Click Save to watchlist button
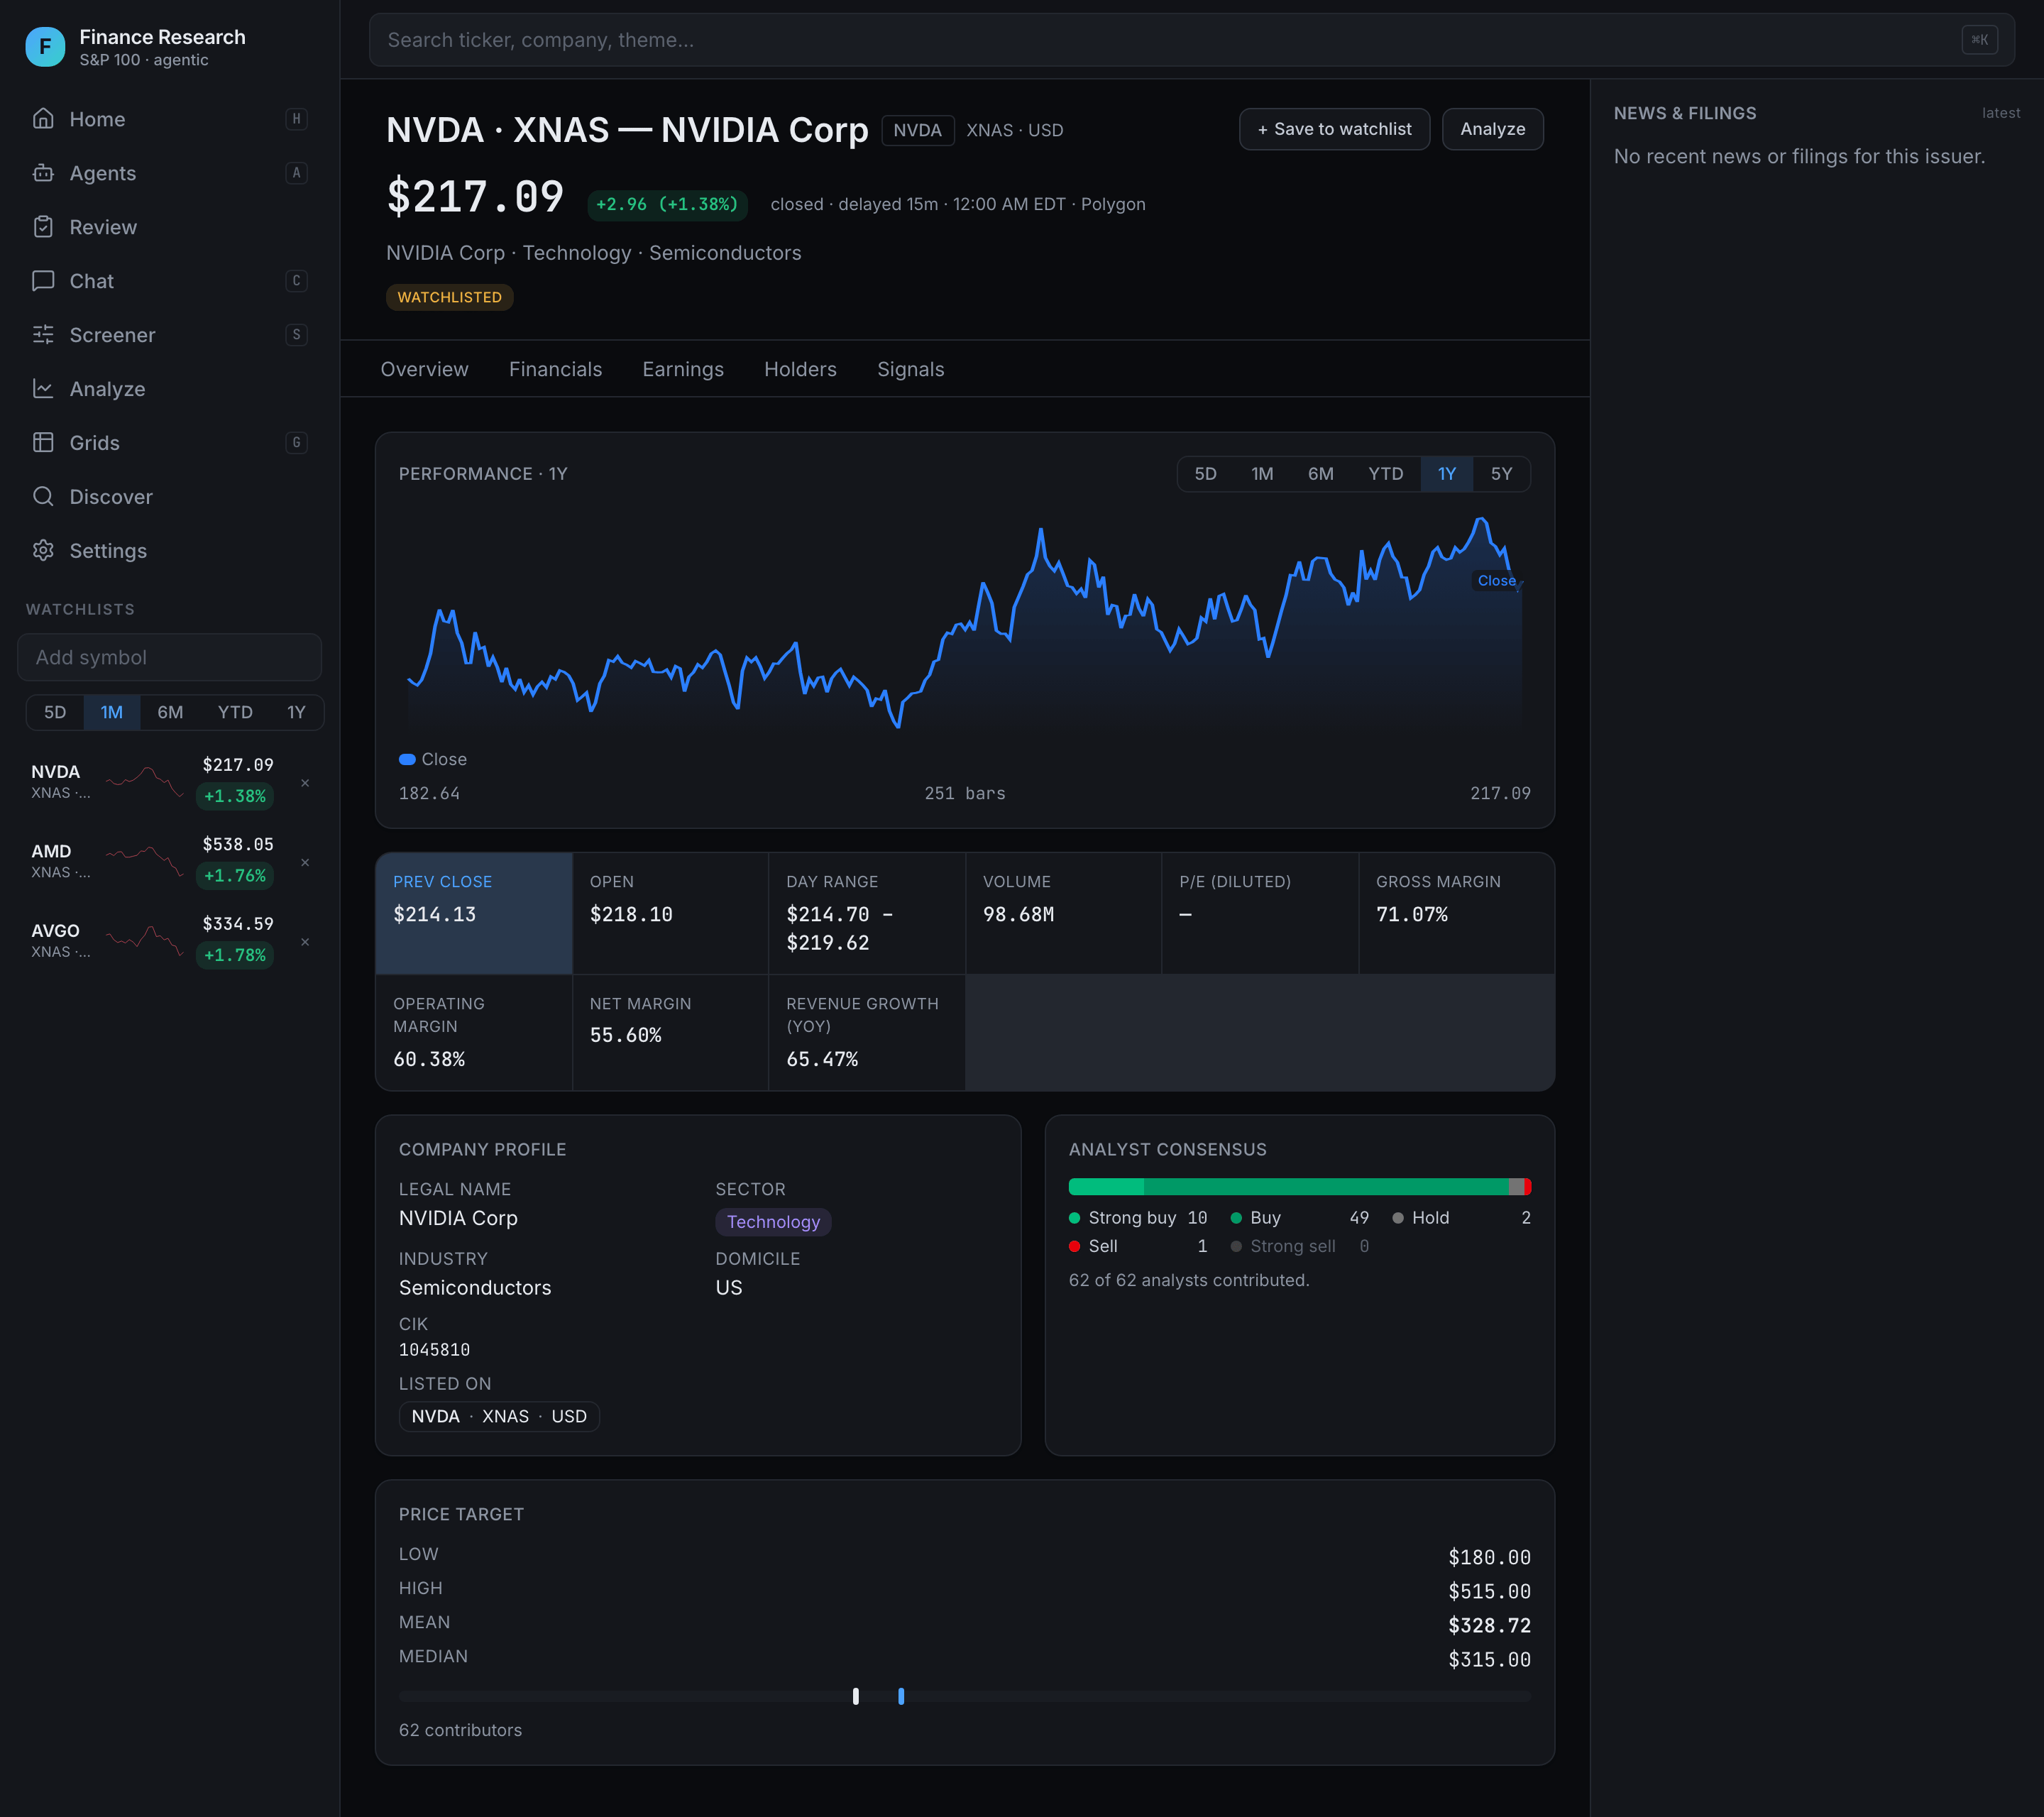The image size is (2044, 1817). tap(1334, 129)
